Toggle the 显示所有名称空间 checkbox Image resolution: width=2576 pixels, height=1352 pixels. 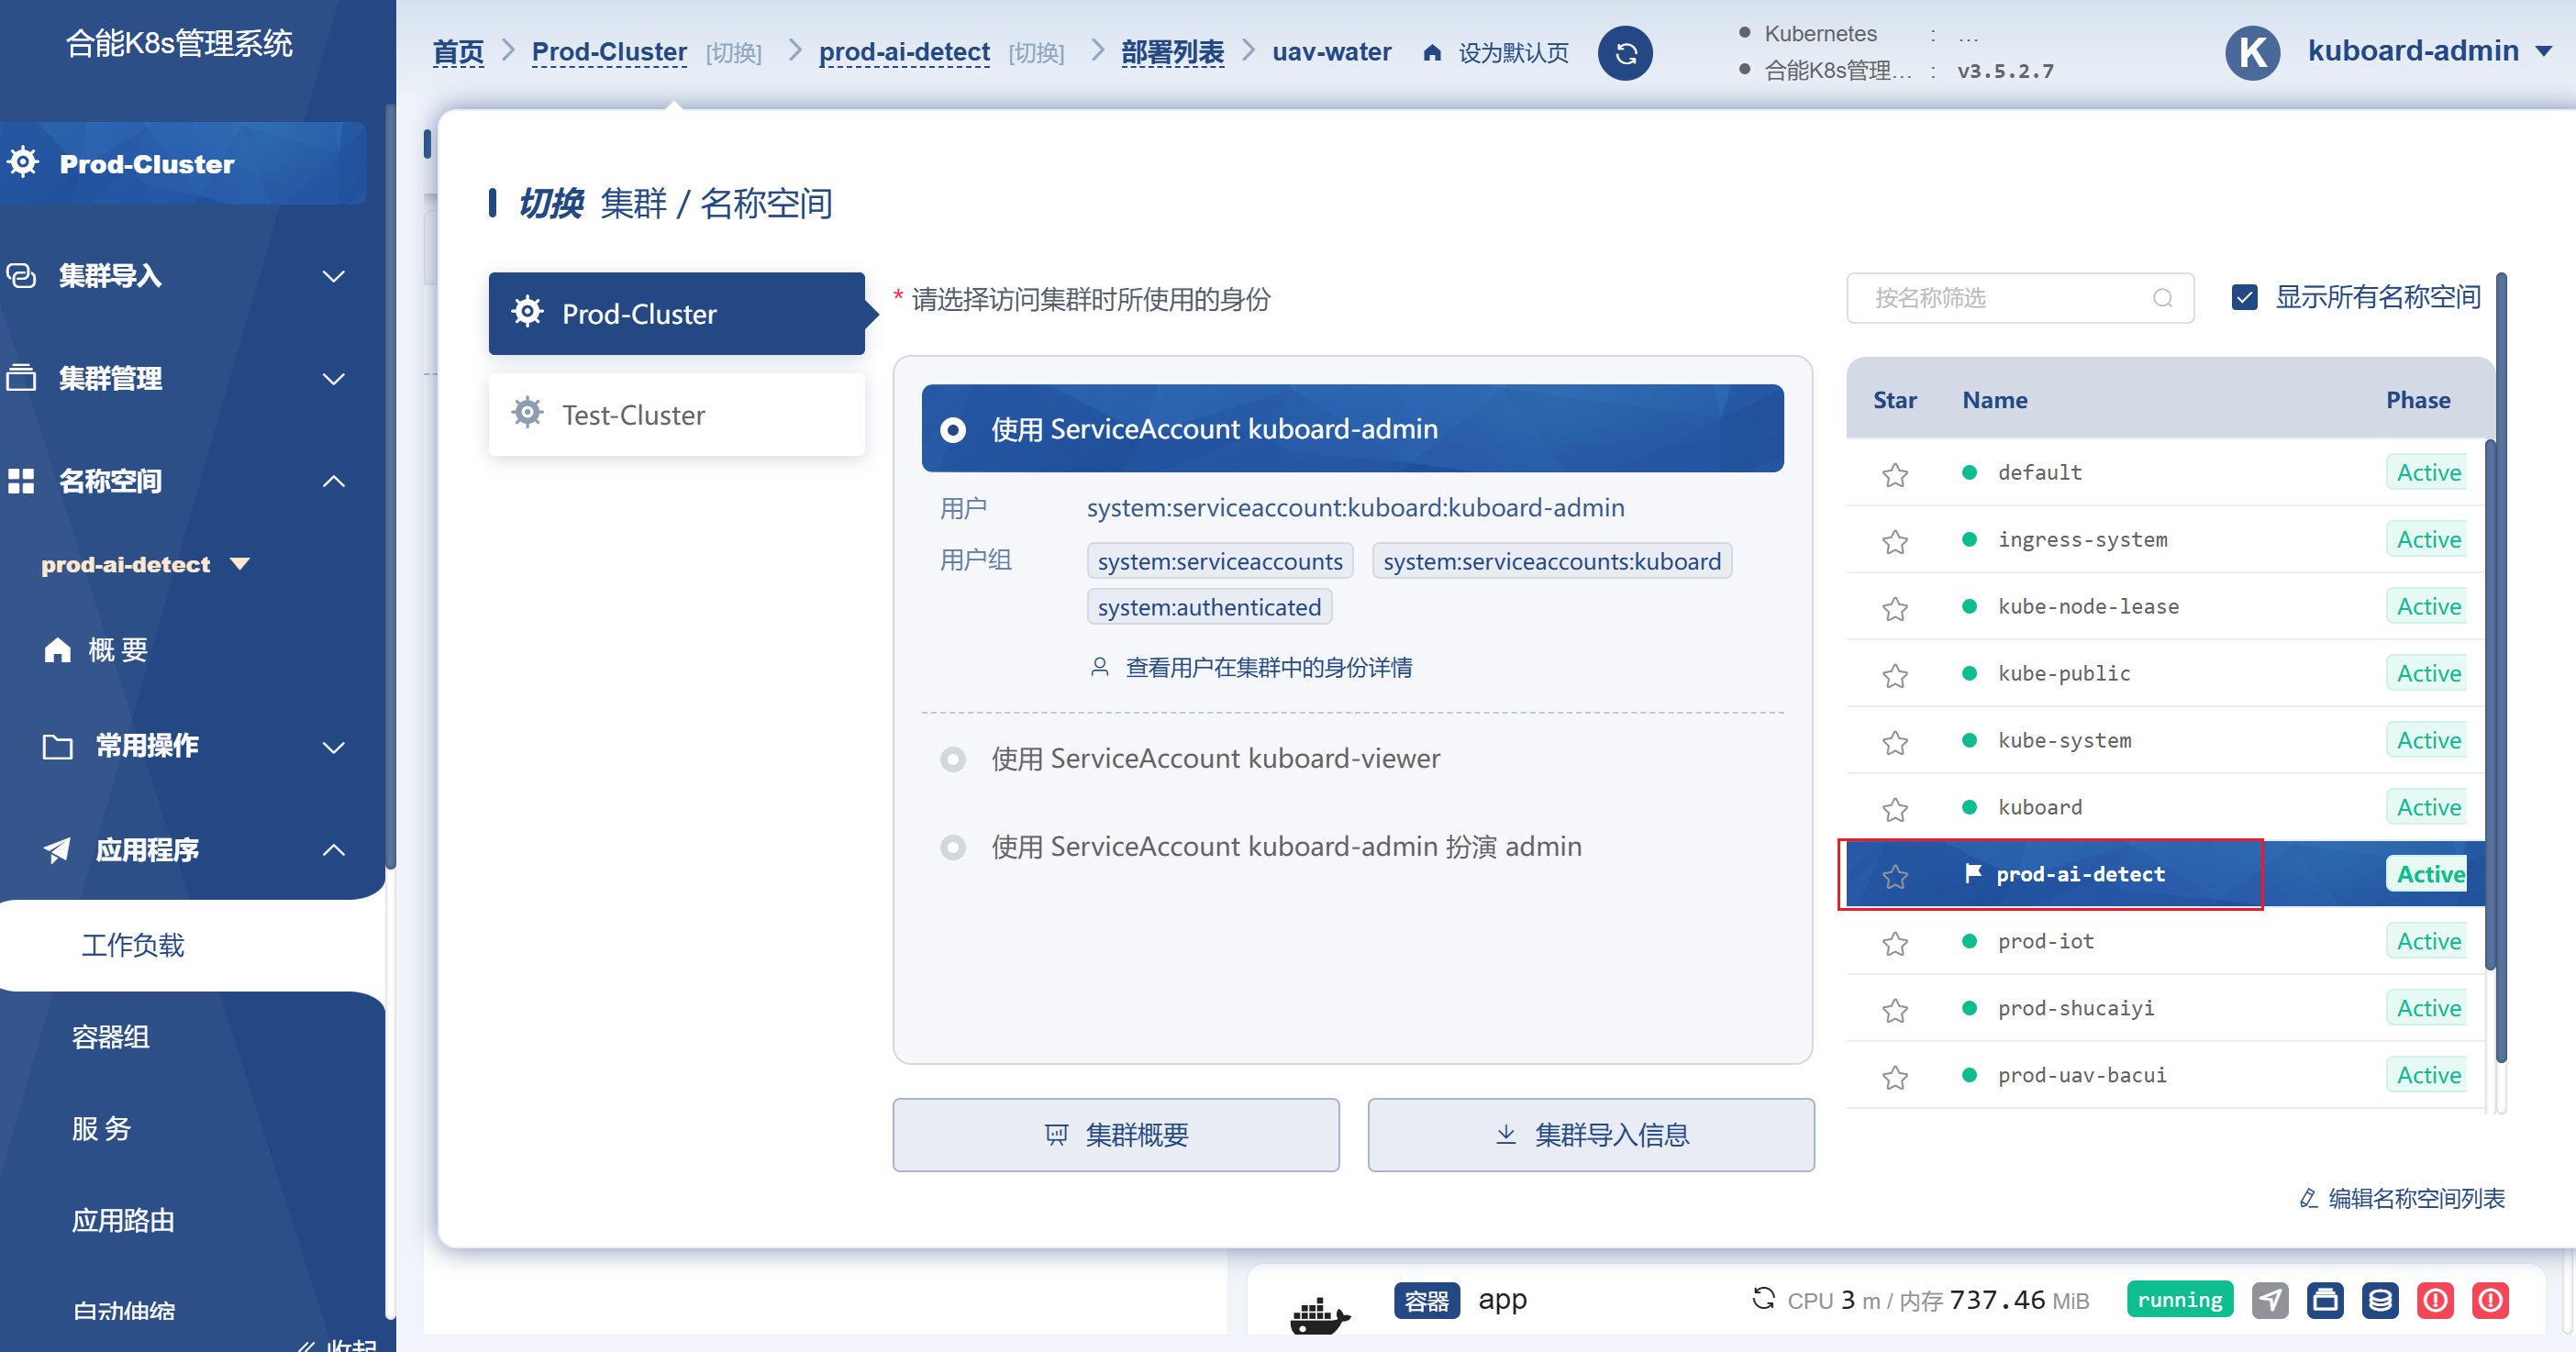(2245, 297)
